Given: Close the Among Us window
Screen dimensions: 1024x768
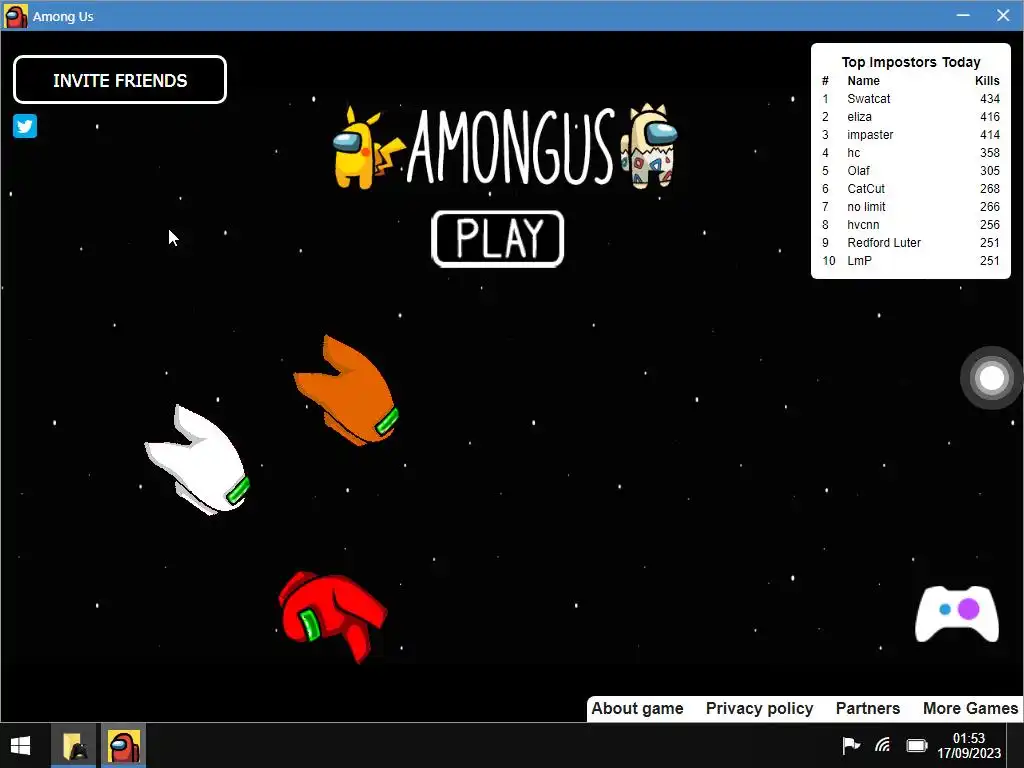Looking at the screenshot, I should (x=1004, y=15).
